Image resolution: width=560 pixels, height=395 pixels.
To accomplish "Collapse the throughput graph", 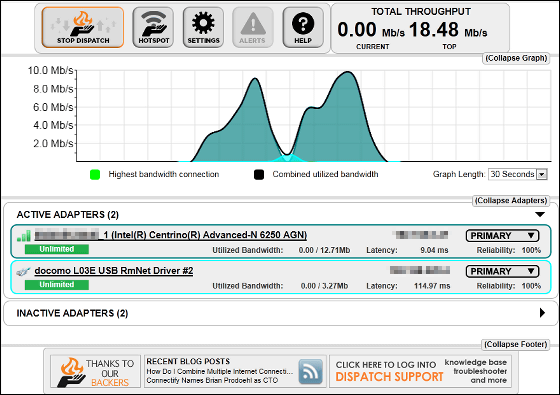I will pyautogui.click(x=516, y=58).
